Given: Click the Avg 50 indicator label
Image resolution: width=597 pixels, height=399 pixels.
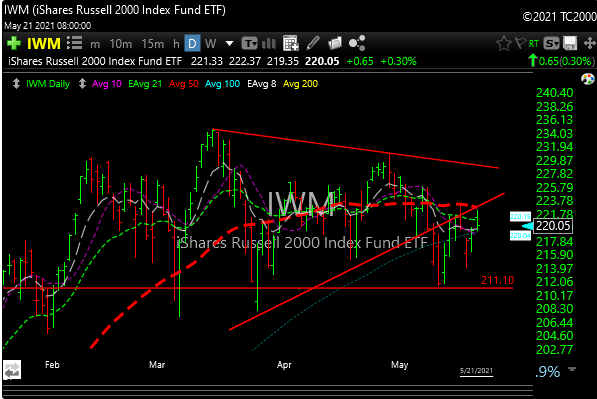Looking at the screenshot, I should 184,84.
